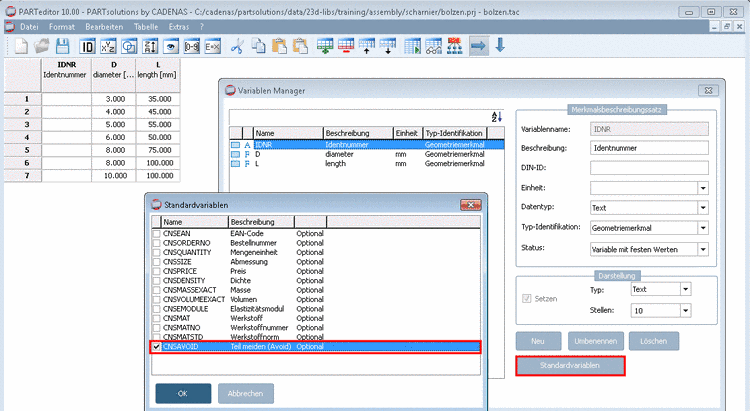750x411 pixels.
Task: Click the New document toolbar icon
Action: [x=22, y=45]
